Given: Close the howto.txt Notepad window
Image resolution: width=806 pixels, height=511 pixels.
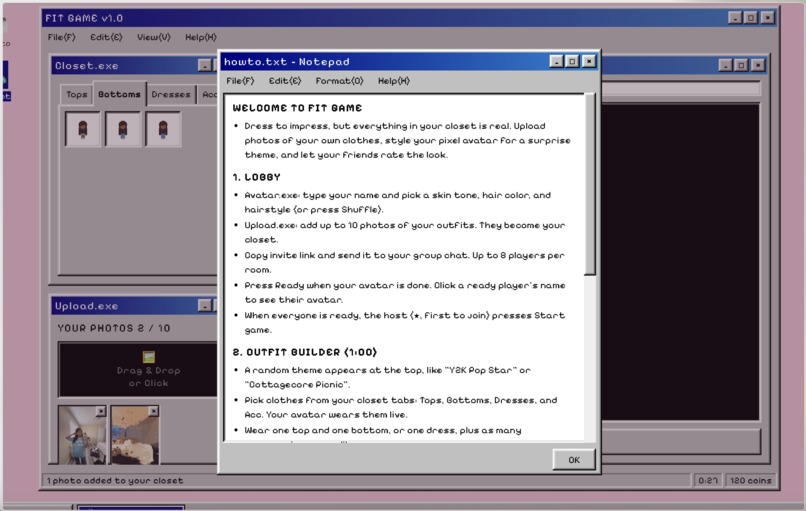Looking at the screenshot, I should pyautogui.click(x=589, y=62).
